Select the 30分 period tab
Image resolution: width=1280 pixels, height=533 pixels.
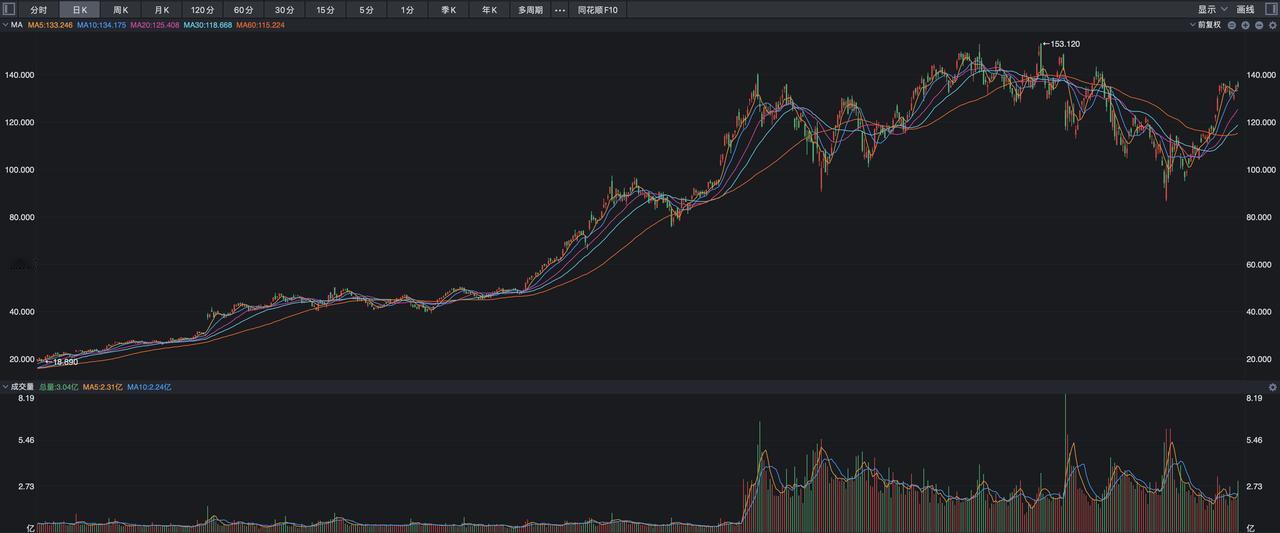pyautogui.click(x=285, y=10)
